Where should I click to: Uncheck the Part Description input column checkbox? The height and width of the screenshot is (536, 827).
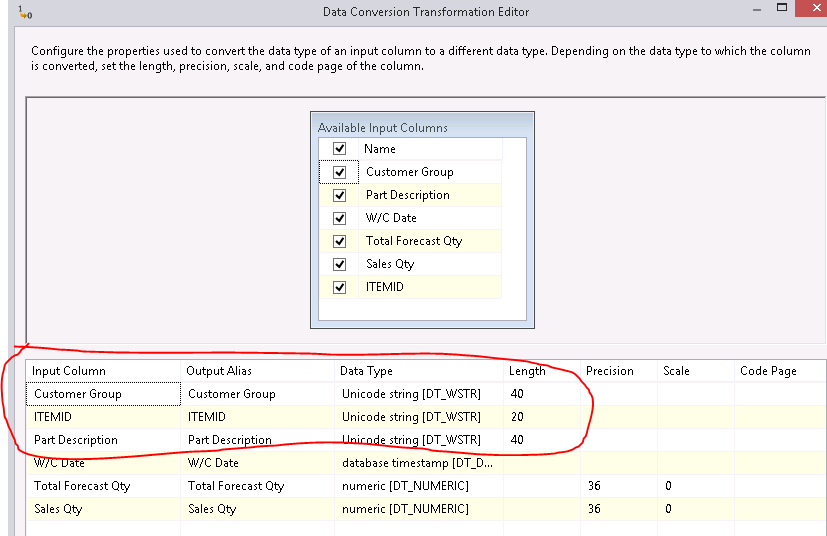pos(339,195)
